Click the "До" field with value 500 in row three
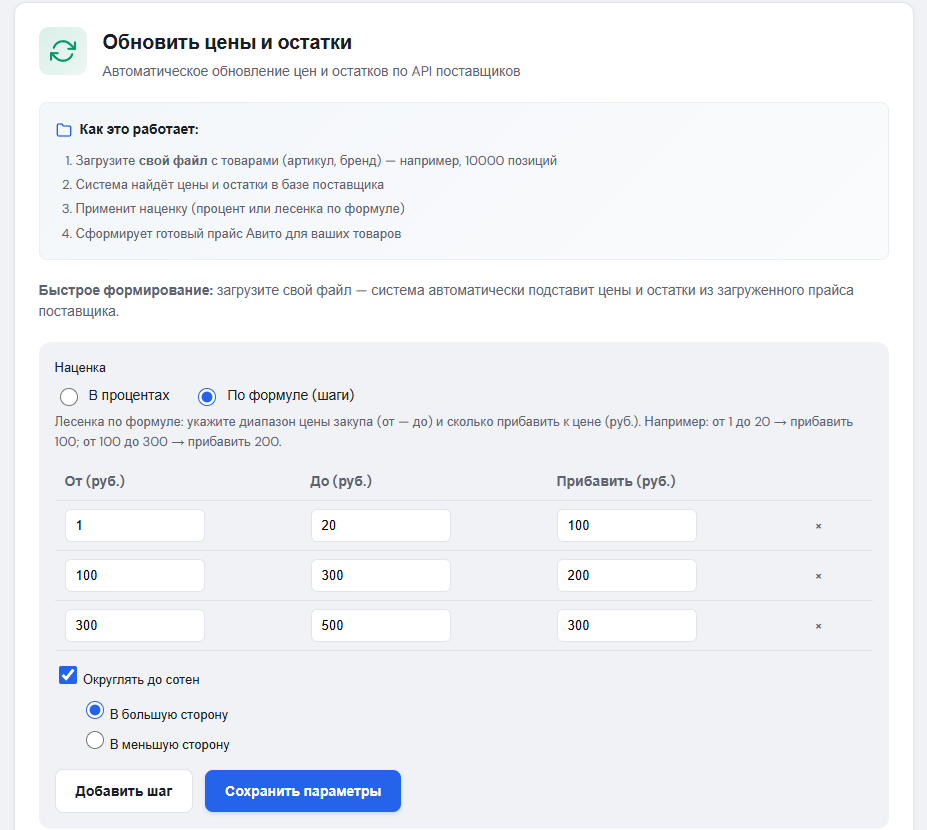Viewport: 927px width, 830px height. coord(380,625)
